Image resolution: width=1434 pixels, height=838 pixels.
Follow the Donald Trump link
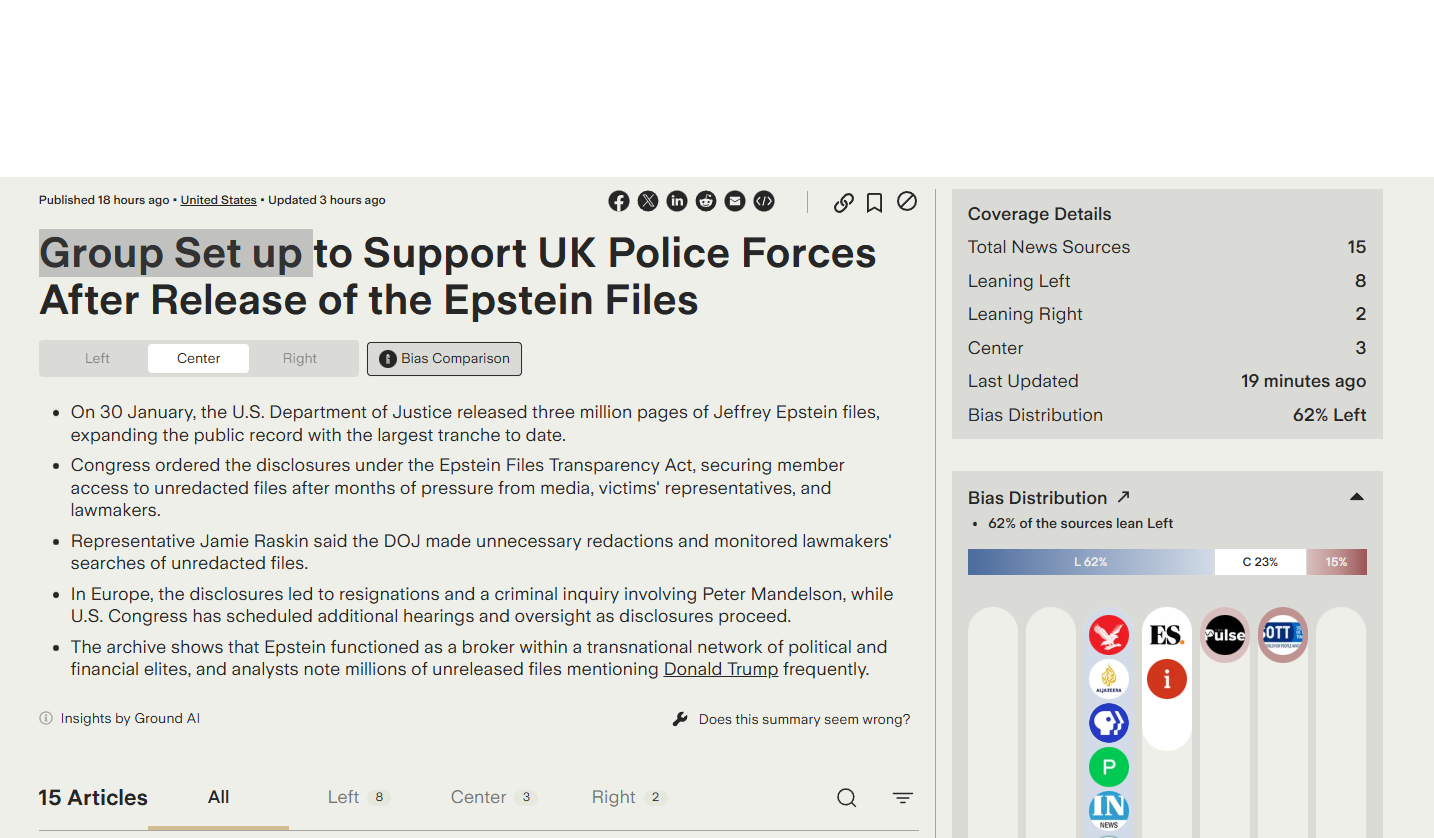click(720, 669)
